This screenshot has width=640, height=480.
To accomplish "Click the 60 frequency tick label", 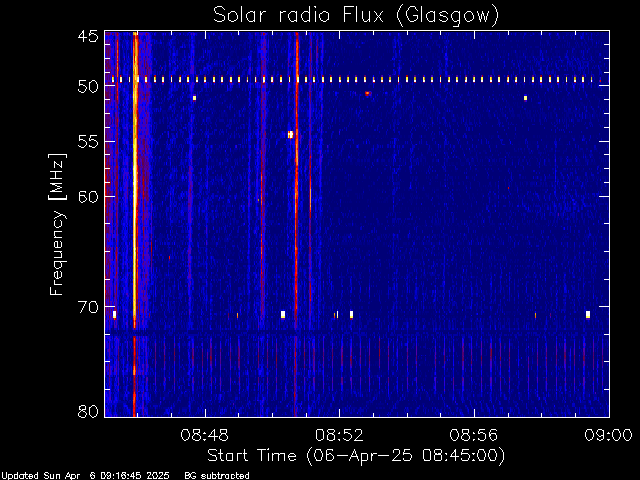I will pyautogui.click(x=88, y=196).
